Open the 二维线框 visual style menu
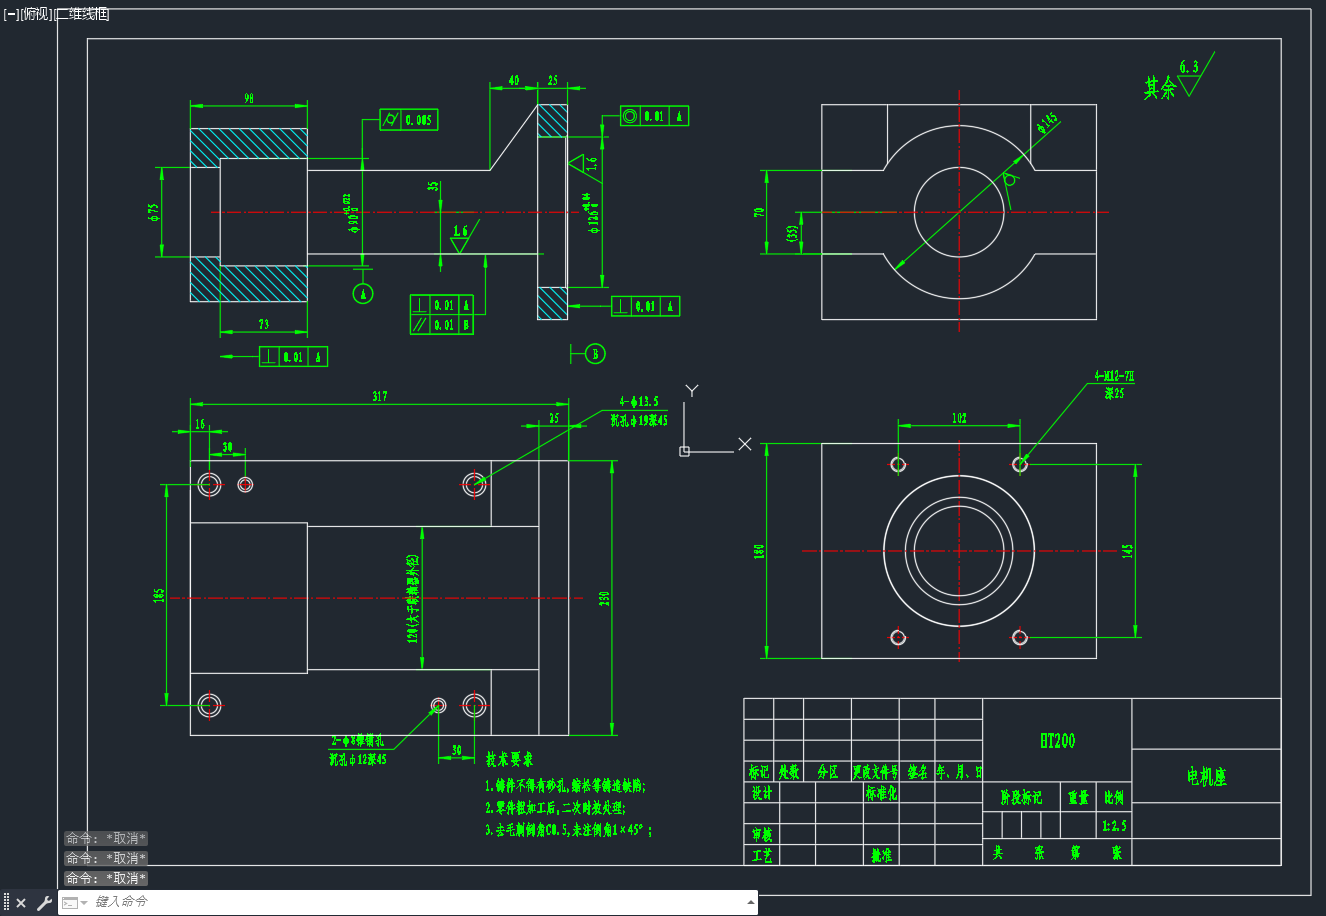Viewport: 1326px width, 916px height. click(82, 14)
